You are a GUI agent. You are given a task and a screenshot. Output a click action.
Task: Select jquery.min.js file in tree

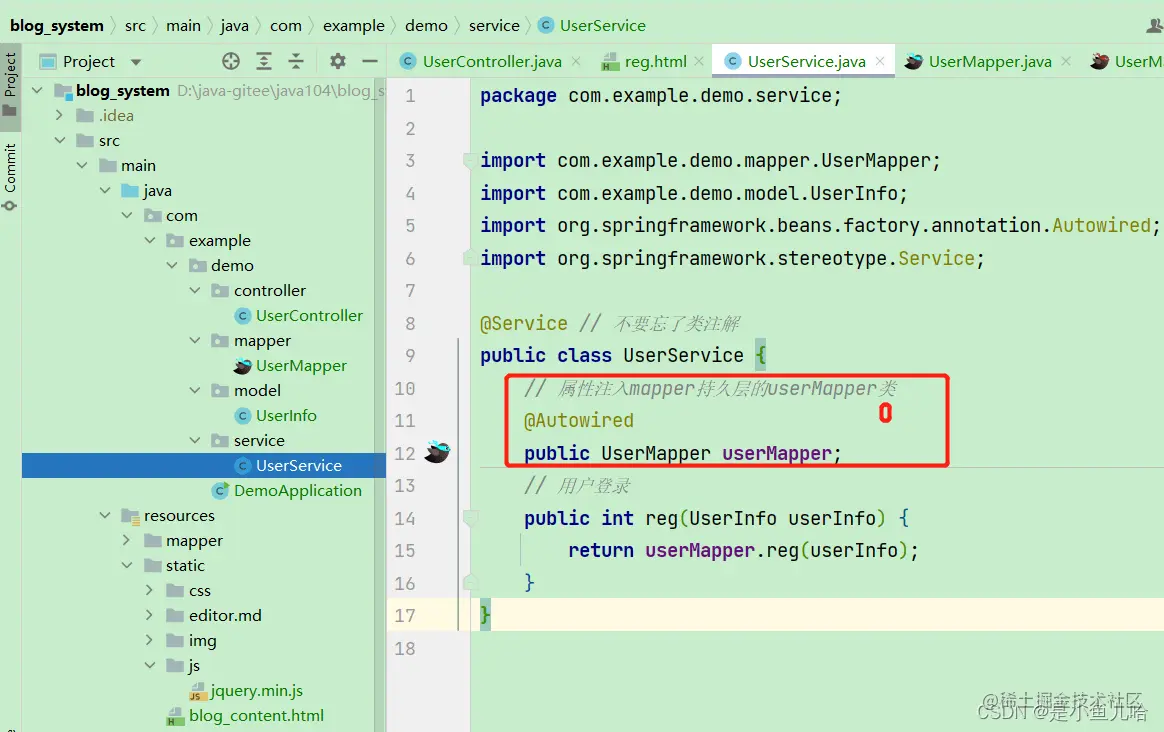click(257, 690)
